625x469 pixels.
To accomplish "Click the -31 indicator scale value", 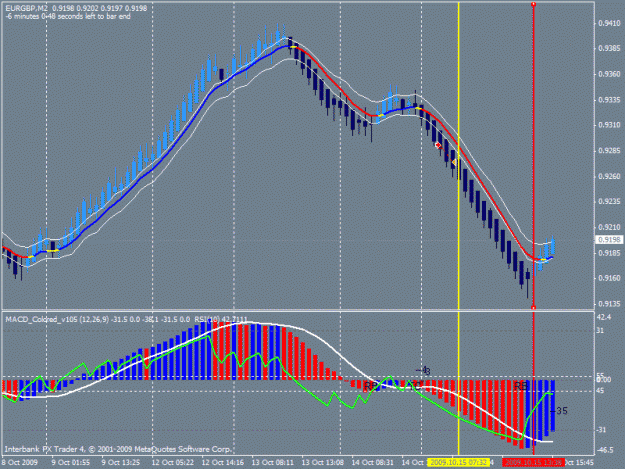I will tap(601, 430).
